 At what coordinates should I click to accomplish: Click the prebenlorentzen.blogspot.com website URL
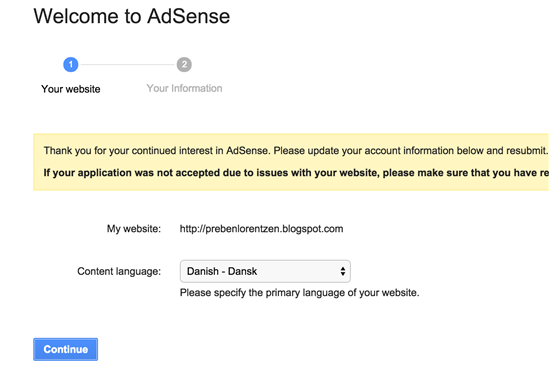click(262, 229)
